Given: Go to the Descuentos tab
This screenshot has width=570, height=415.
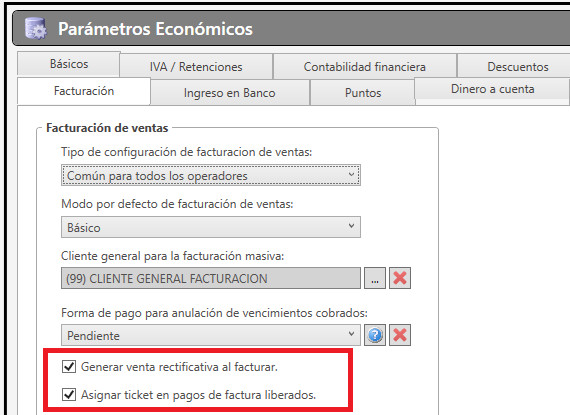Looking at the screenshot, I should 518,67.
